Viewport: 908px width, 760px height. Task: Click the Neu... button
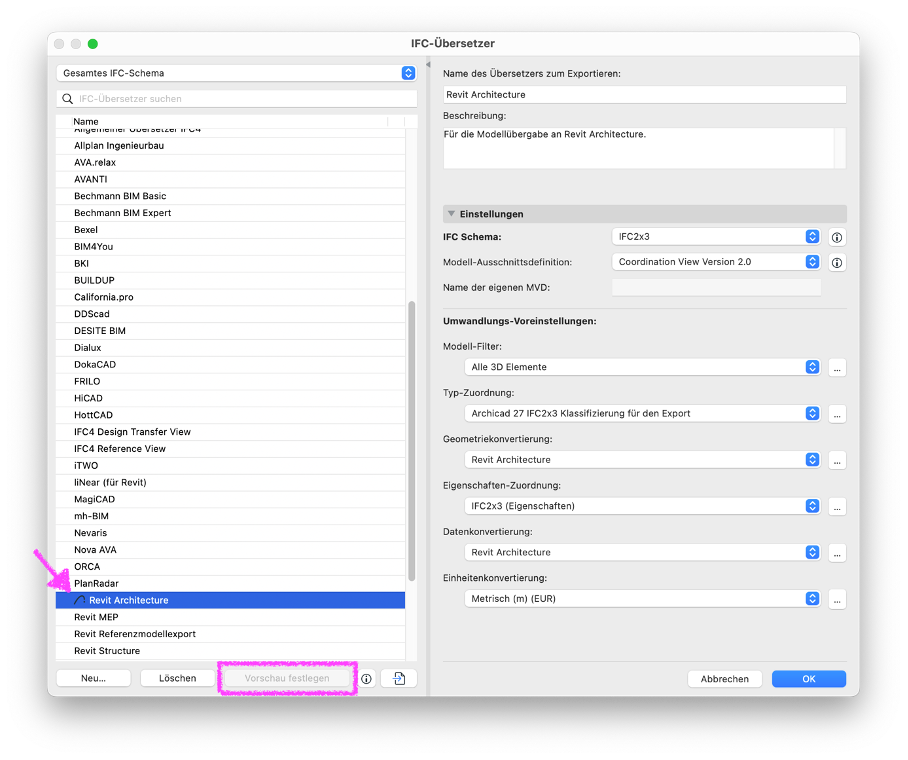93,678
